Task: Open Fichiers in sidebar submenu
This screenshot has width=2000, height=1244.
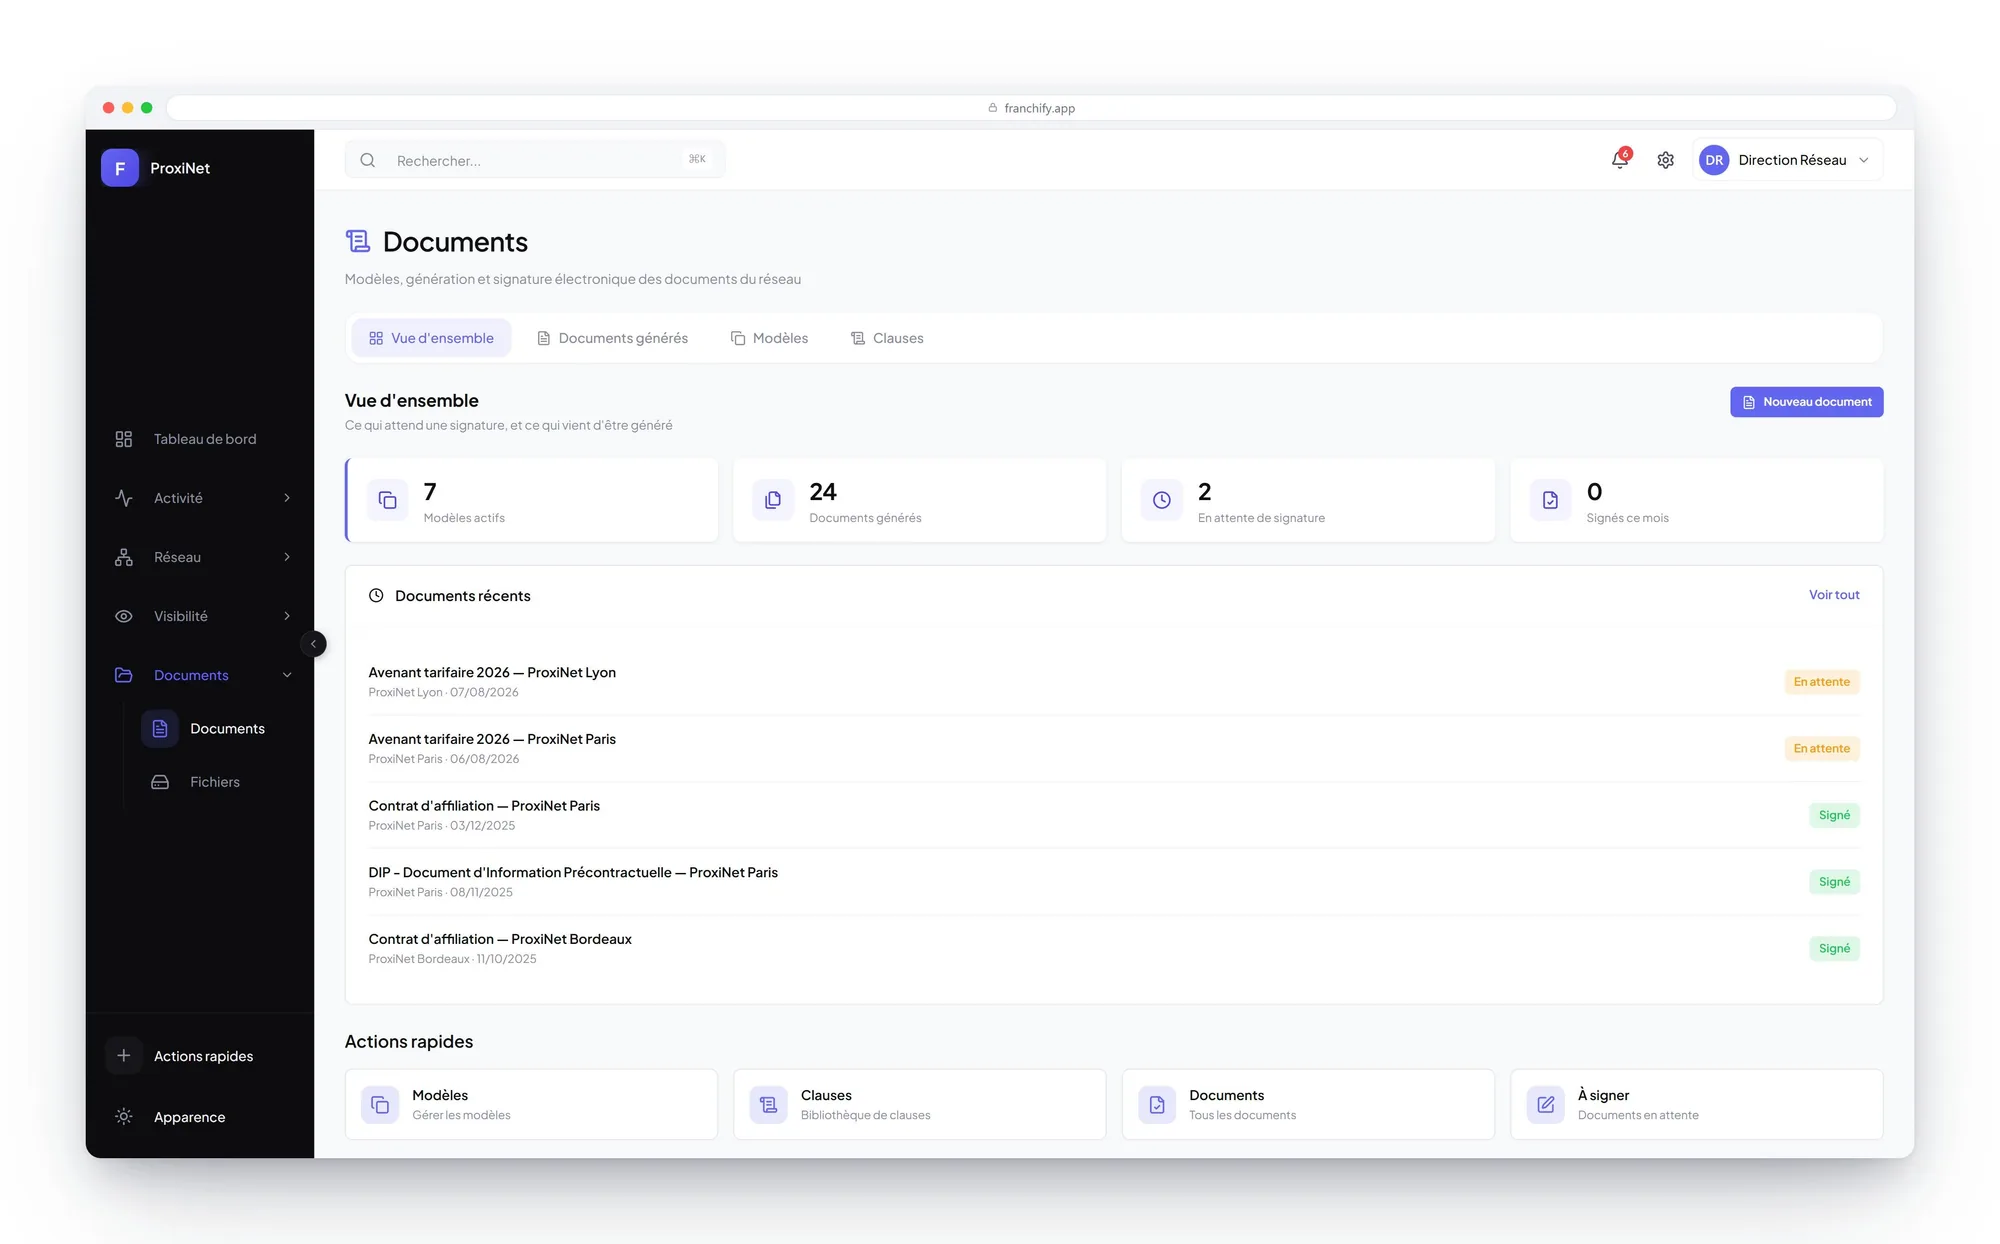Action: click(216, 782)
